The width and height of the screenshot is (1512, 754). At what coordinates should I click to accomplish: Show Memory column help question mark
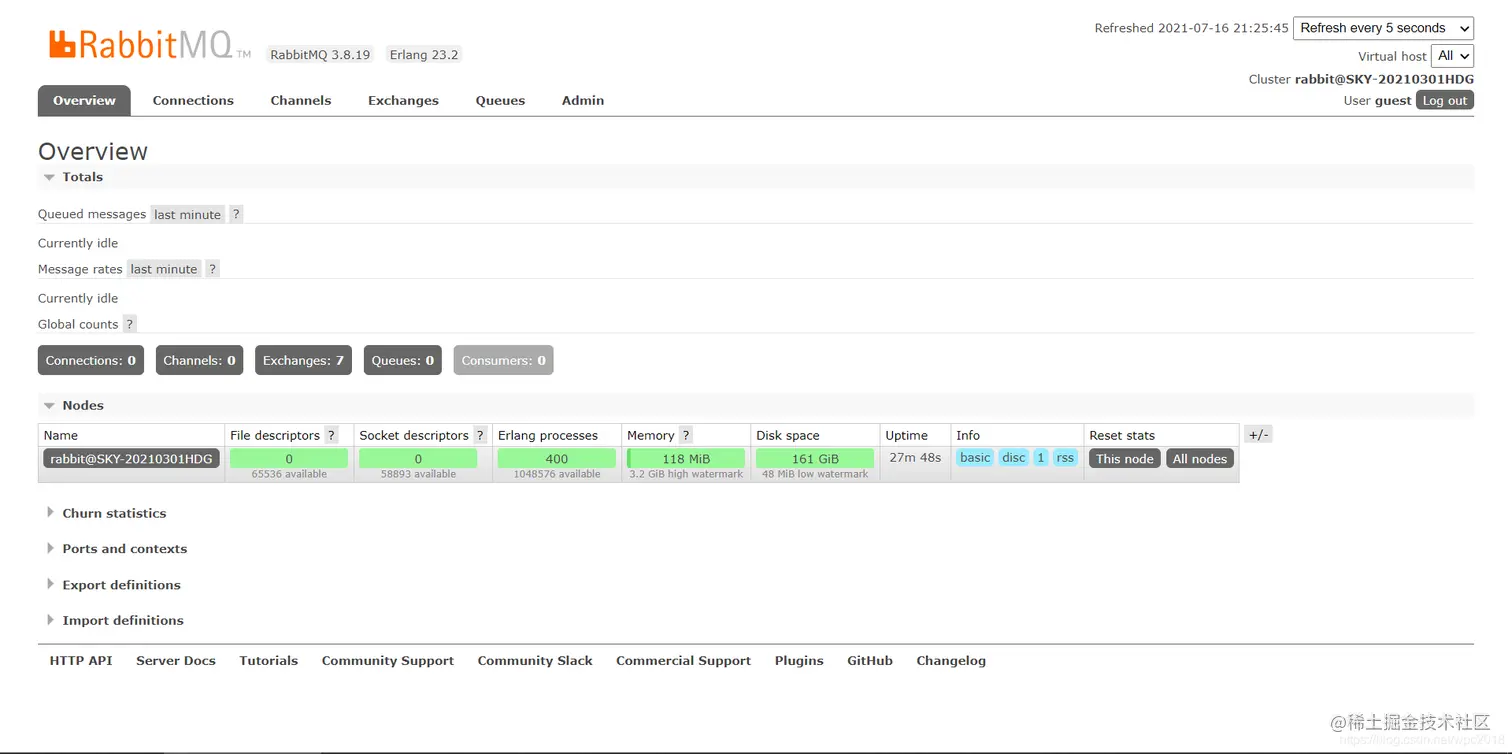pyautogui.click(x=686, y=435)
